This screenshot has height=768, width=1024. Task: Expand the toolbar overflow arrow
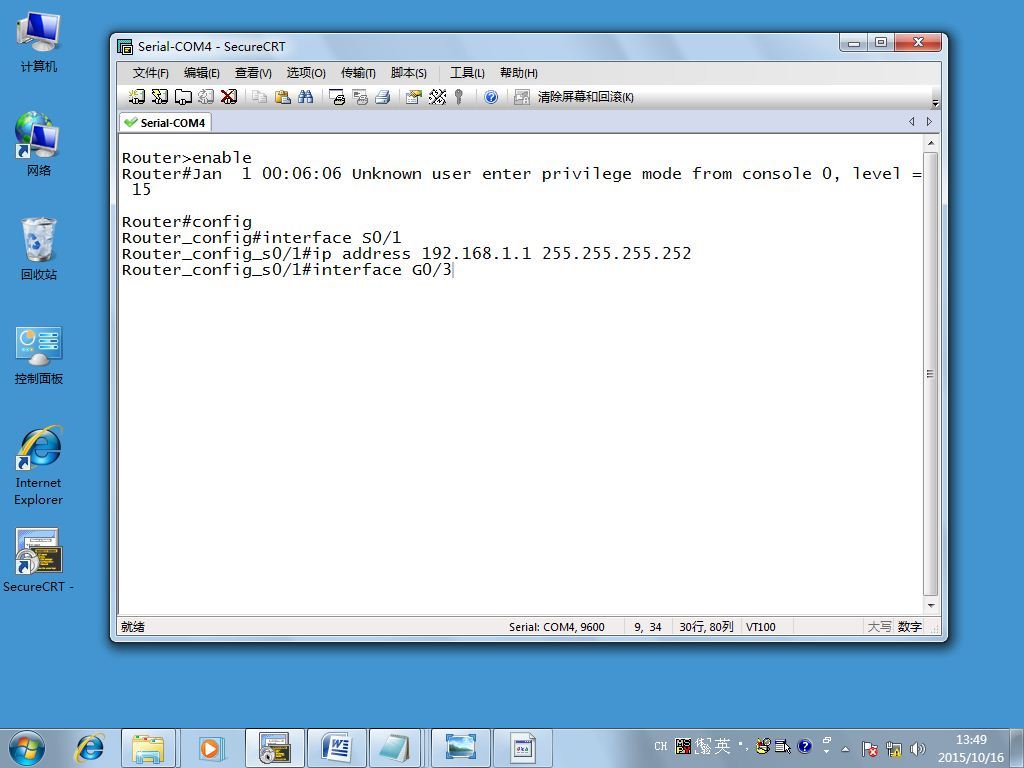click(x=935, y=103)
